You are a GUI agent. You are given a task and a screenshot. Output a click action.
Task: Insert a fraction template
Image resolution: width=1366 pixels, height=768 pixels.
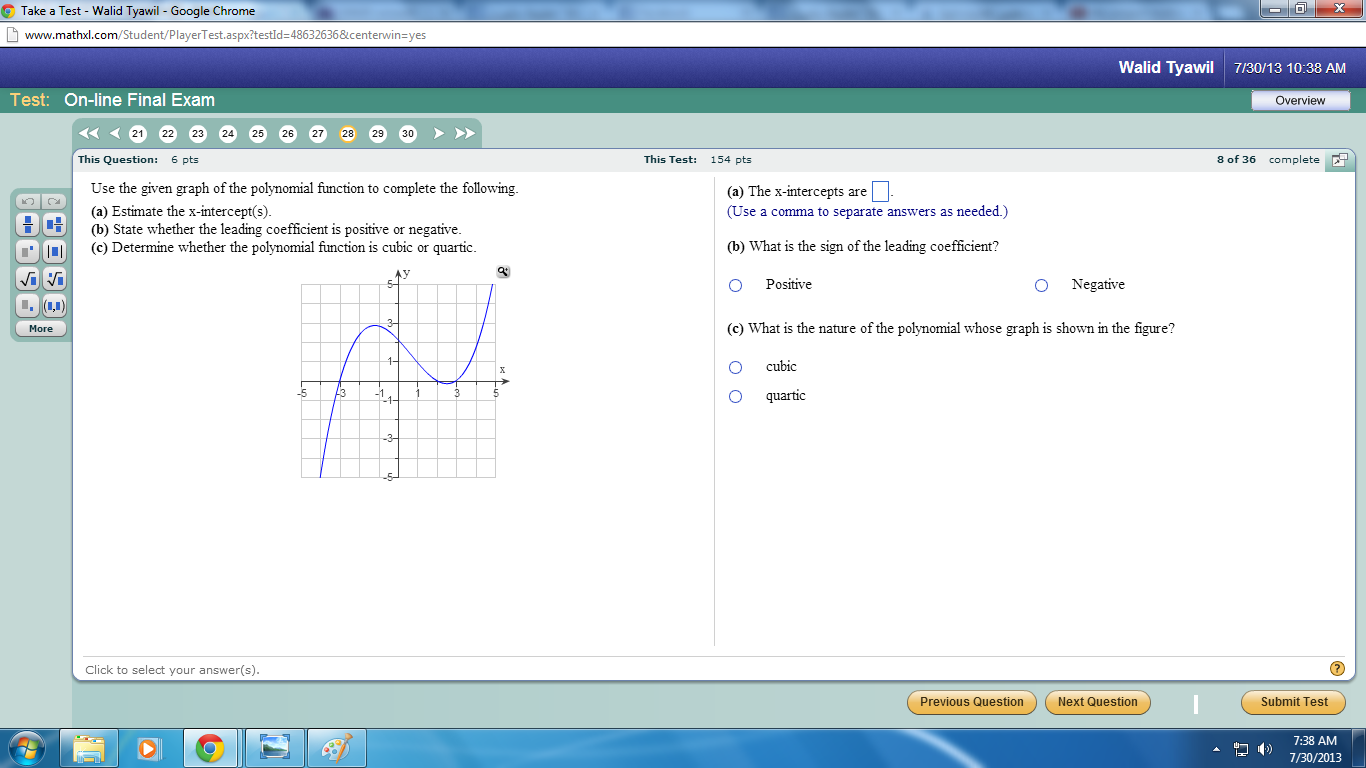(27, 224)
